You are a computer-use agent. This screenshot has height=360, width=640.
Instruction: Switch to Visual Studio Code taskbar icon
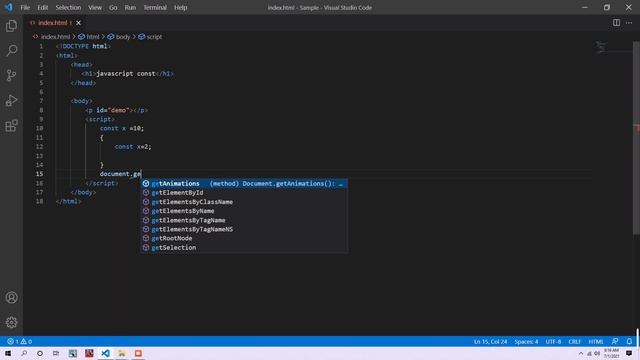click(x=105, y=353)
